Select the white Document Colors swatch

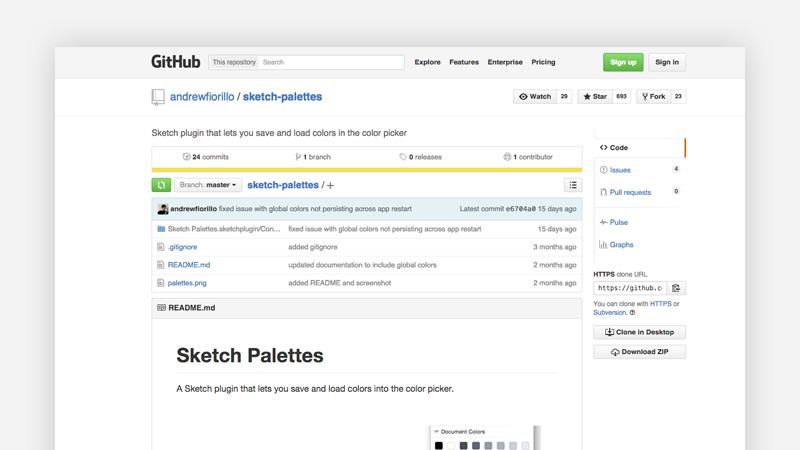click(x=451, y=446)
